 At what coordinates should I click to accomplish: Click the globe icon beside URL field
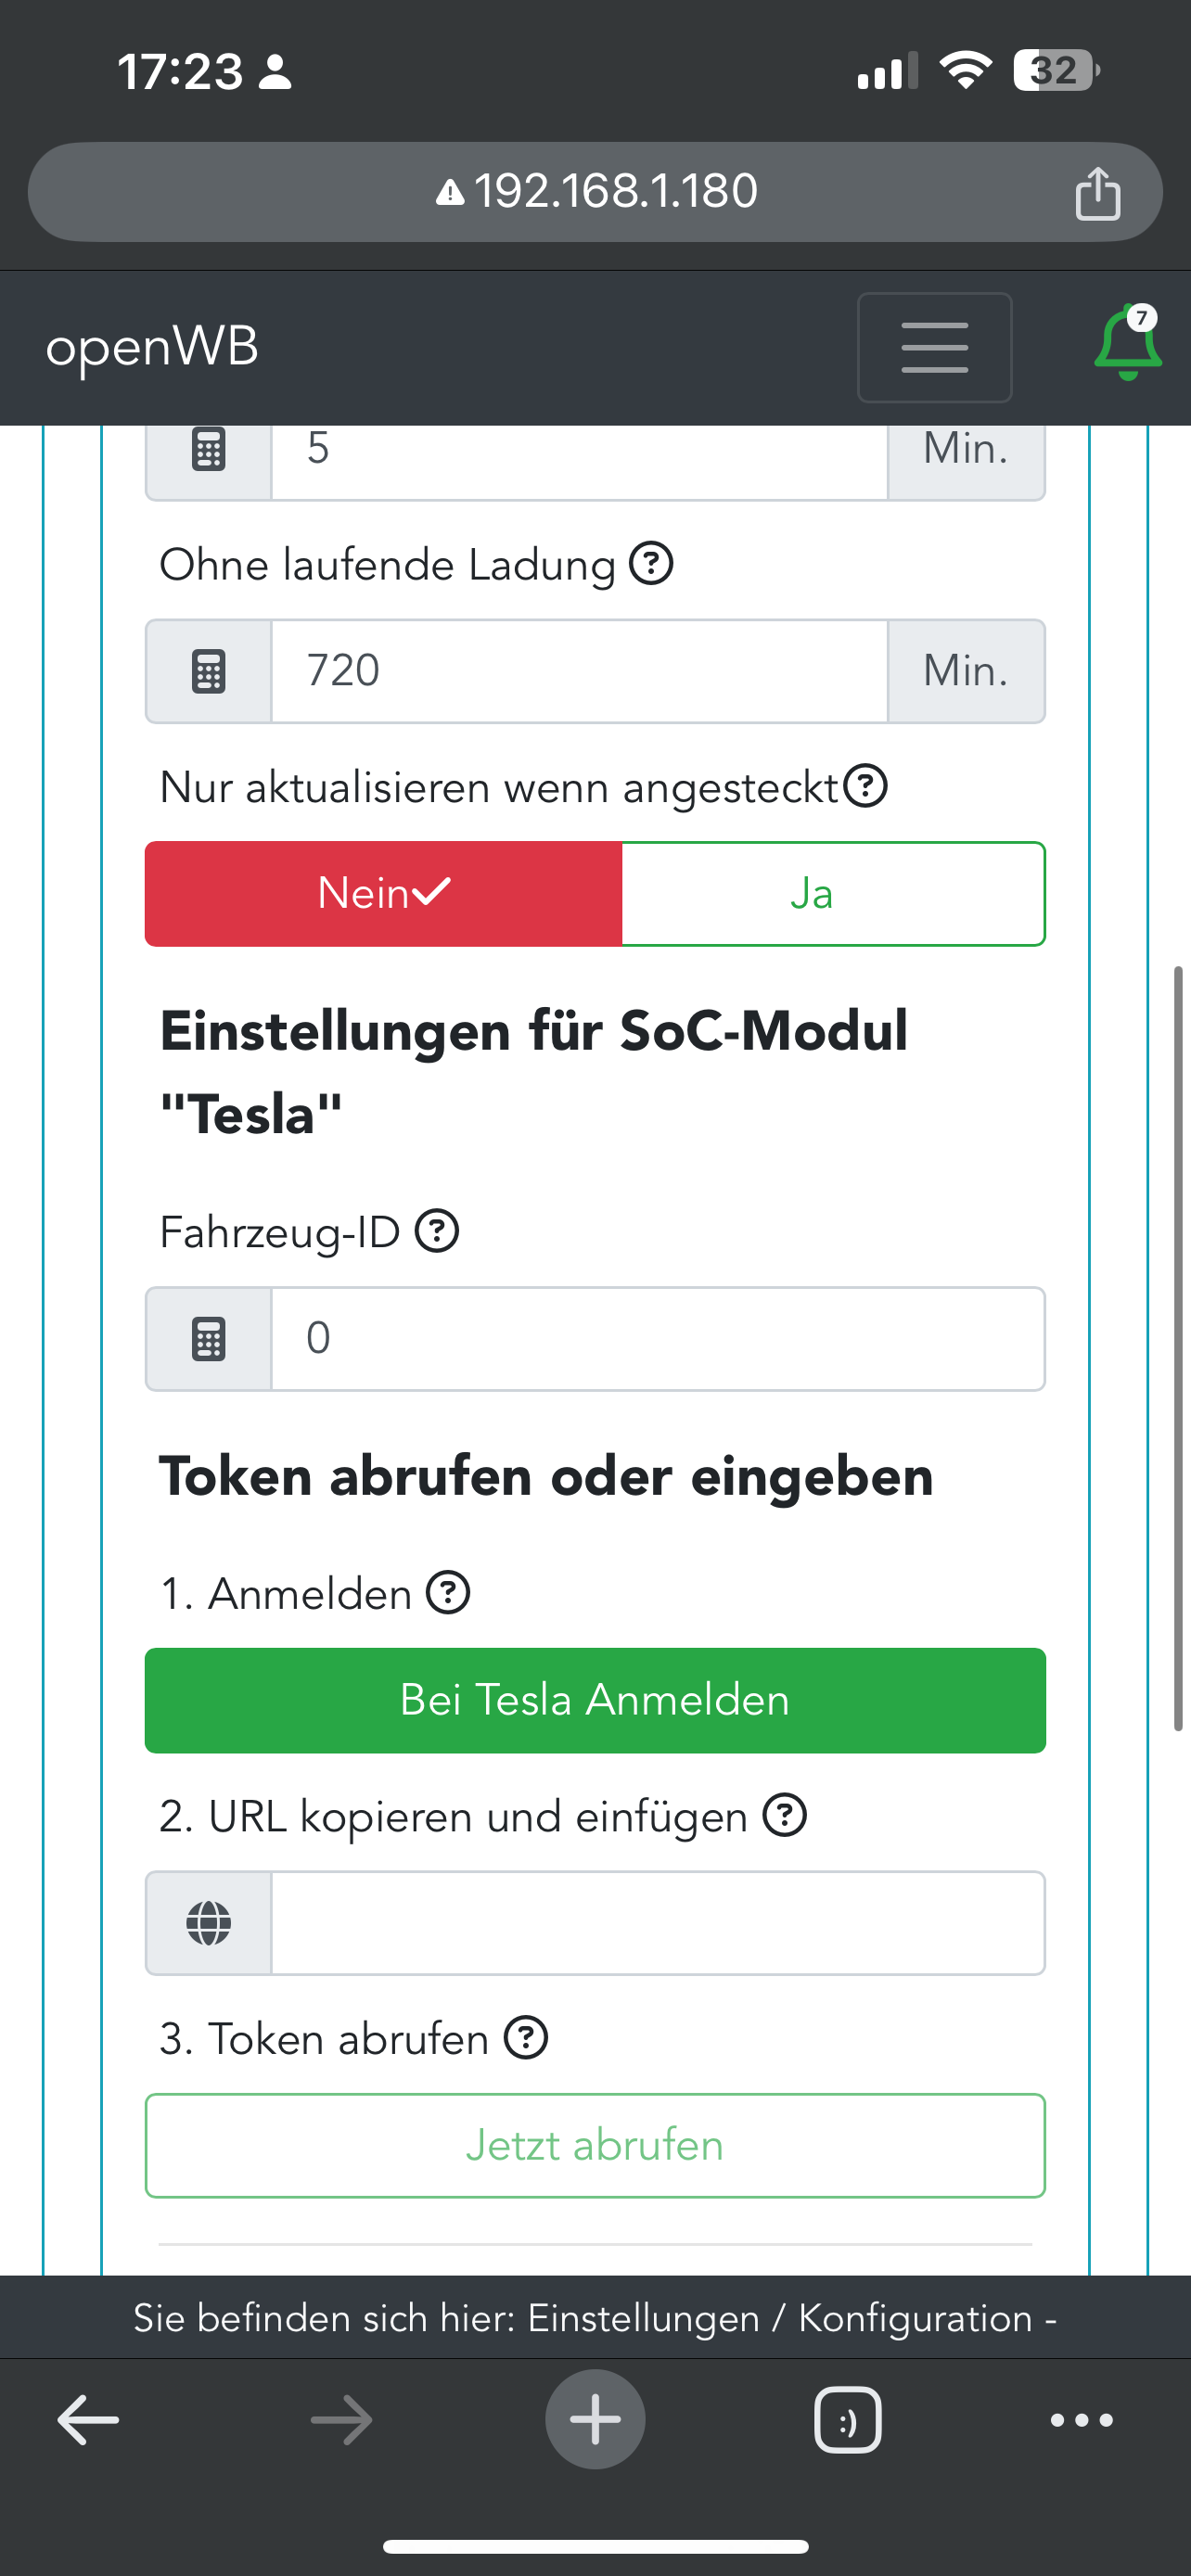(x=209, y=1923)
